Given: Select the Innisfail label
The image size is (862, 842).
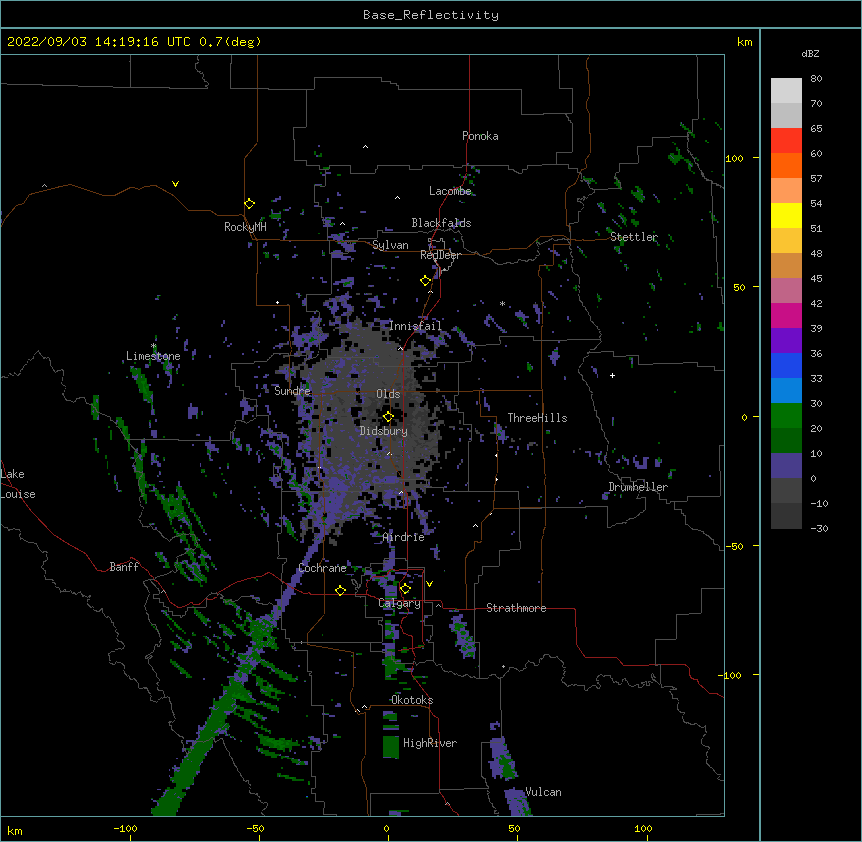Looking at the screenshot, I should pyautogui.click(x=415, y=326).
